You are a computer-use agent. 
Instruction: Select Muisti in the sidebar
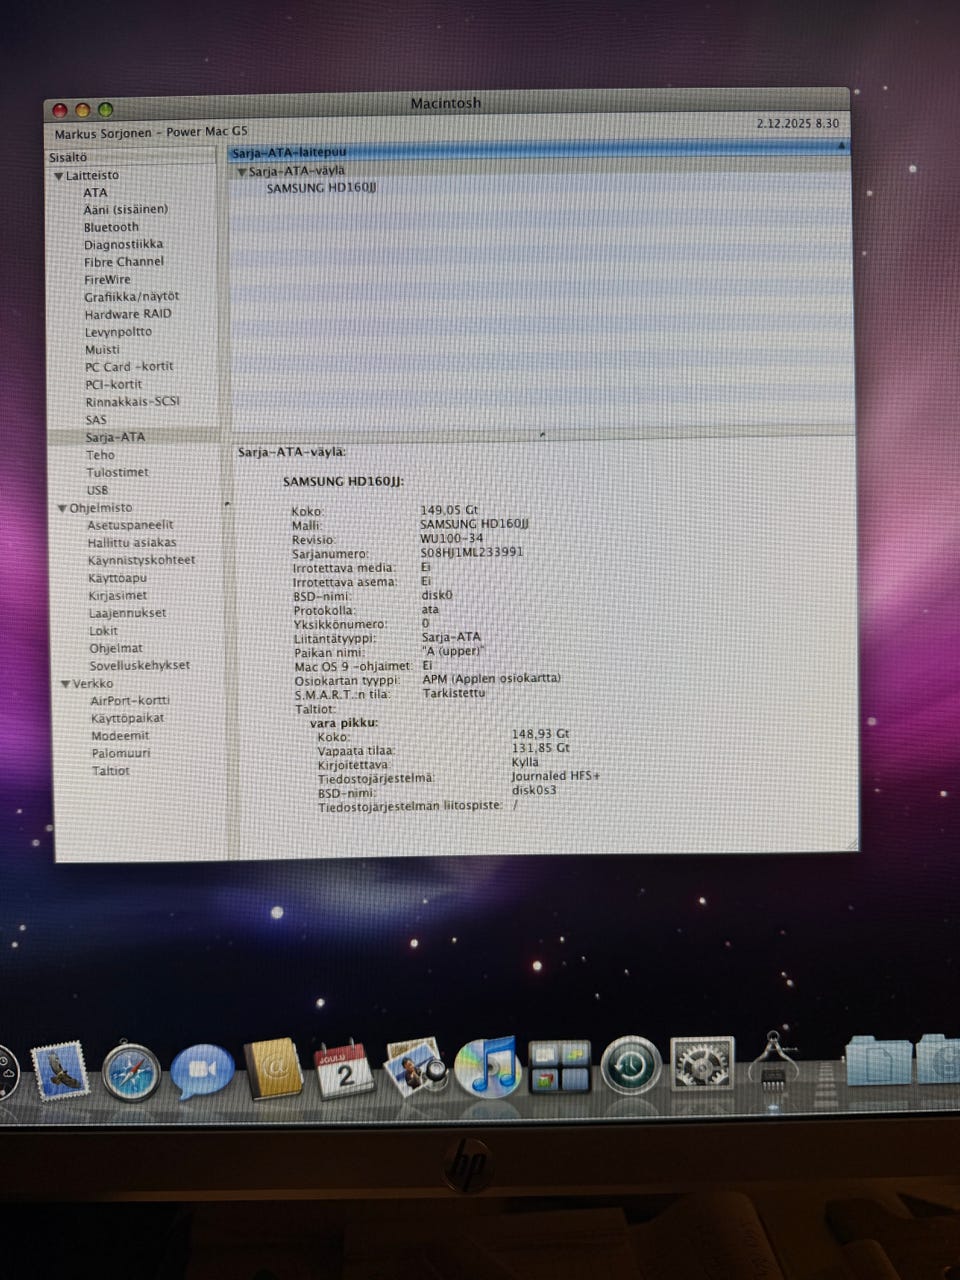click(x=102, y=350)
